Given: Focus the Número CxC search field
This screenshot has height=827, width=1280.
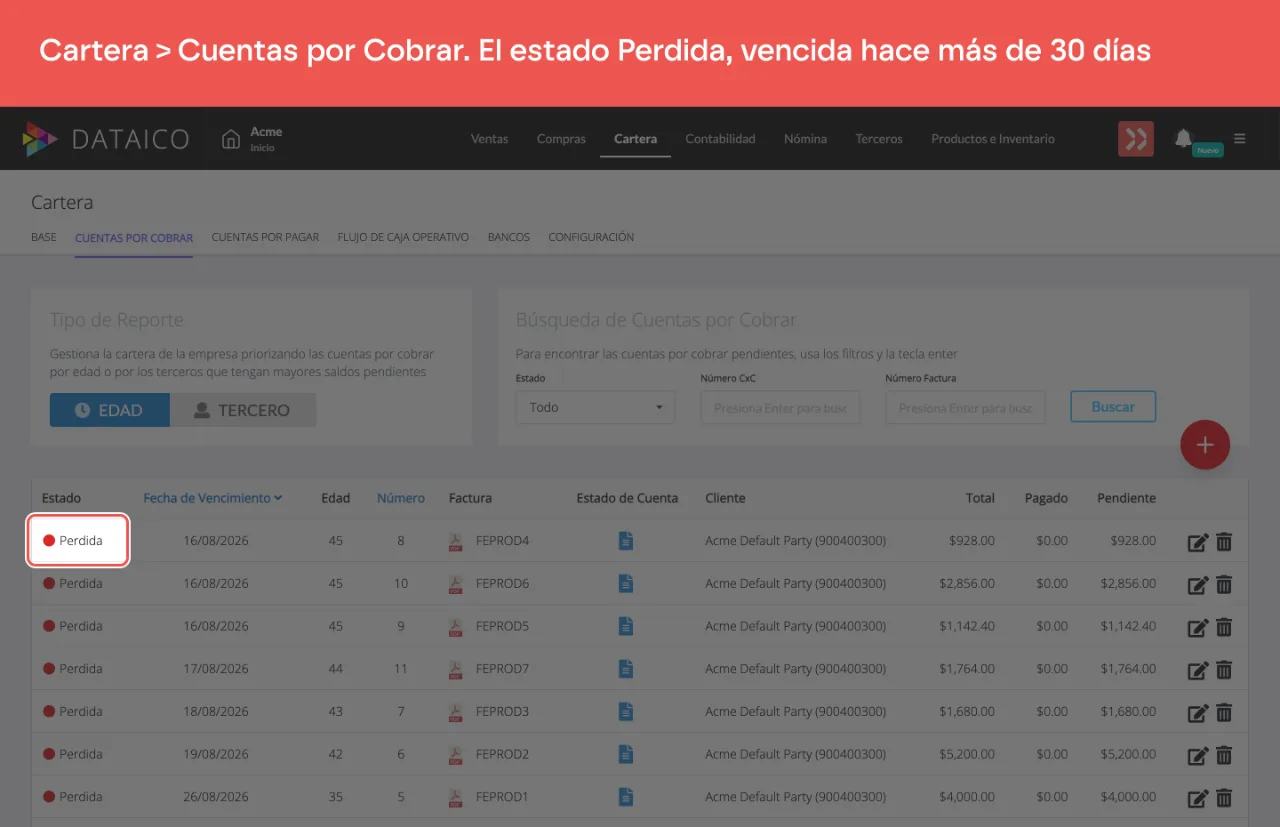Looking at the screenshot, I should (x=780, y=407).
